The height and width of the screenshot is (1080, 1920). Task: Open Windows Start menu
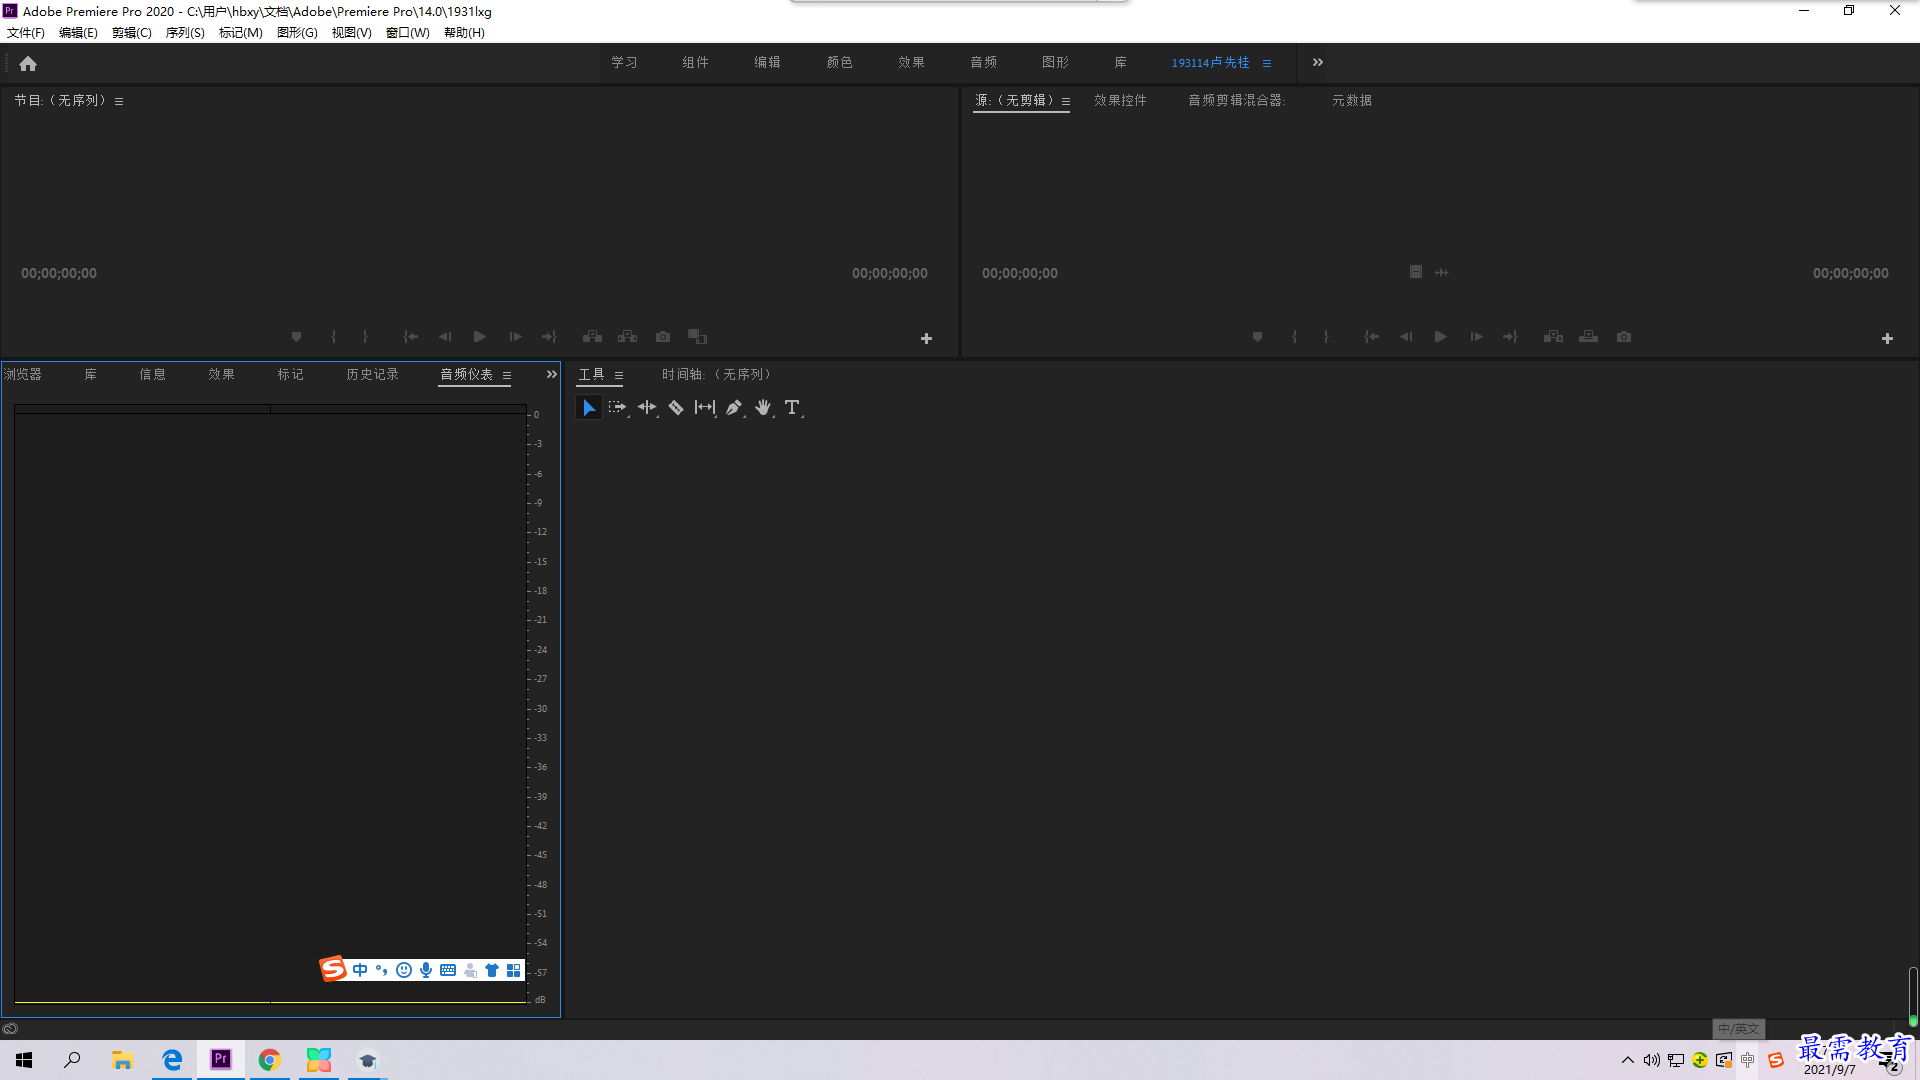pos(24,1060)
